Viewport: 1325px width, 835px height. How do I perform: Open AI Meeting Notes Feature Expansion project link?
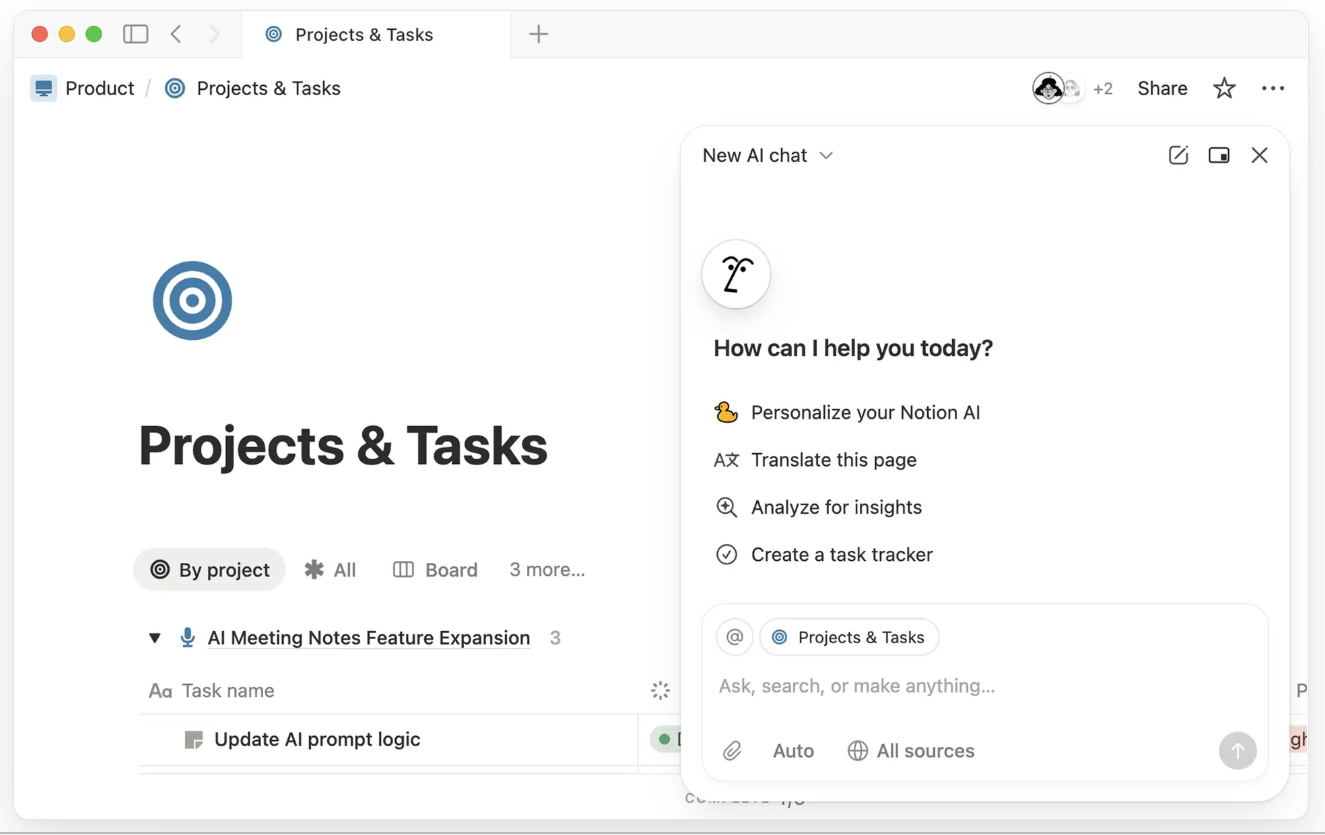point(369,638)
